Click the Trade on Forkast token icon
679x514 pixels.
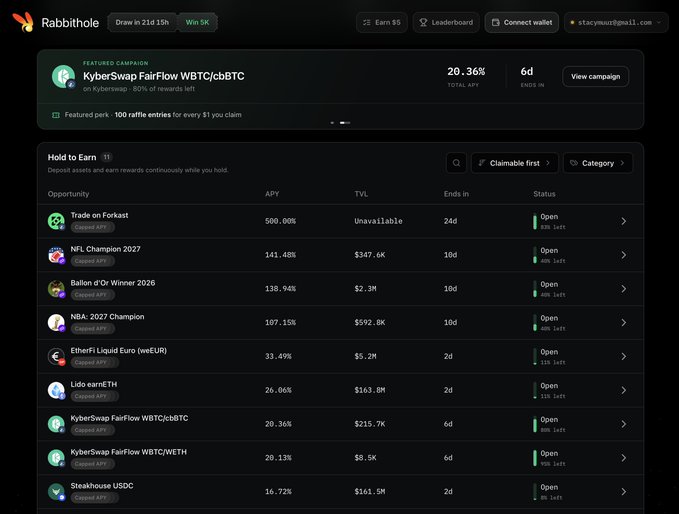pos(56,221)
